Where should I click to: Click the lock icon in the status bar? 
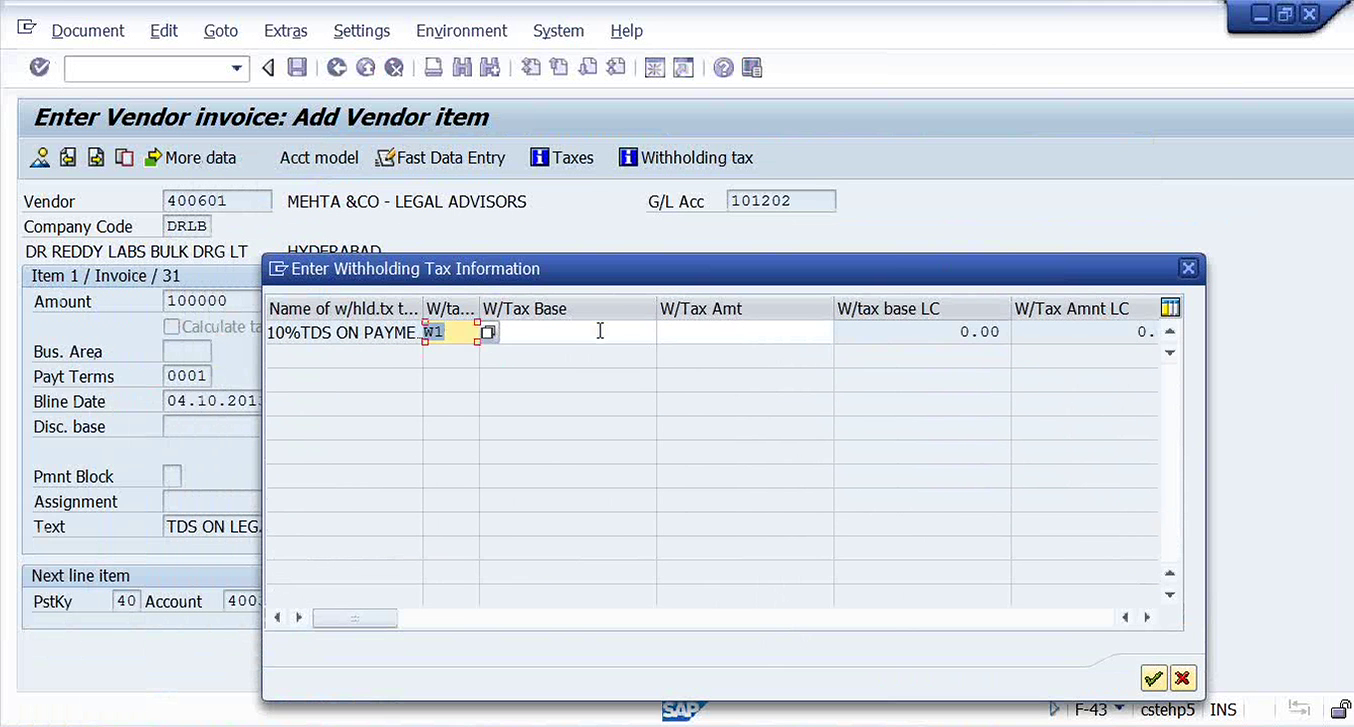click(1342, 709)
